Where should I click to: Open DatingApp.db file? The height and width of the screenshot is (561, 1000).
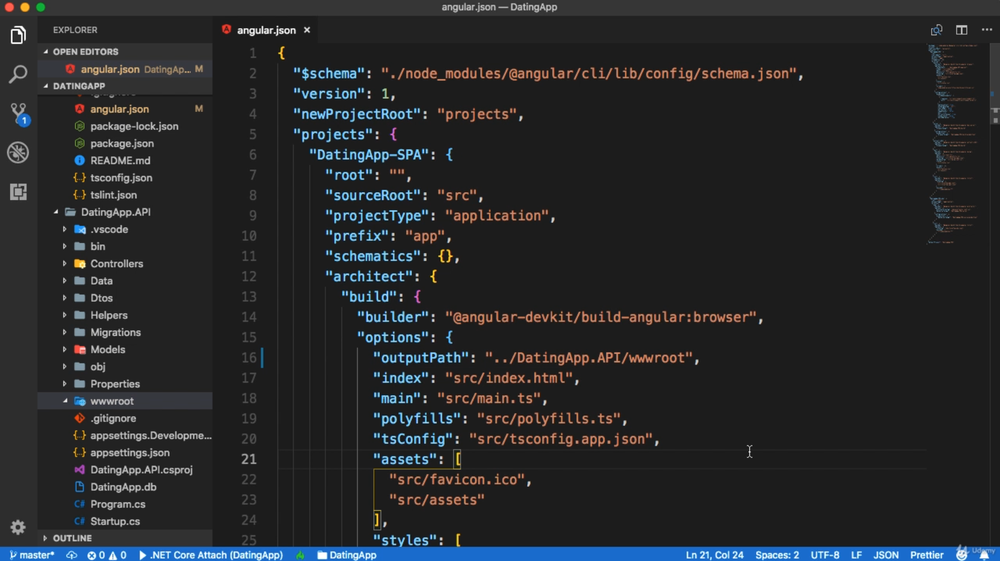click(x=125, y=487)
